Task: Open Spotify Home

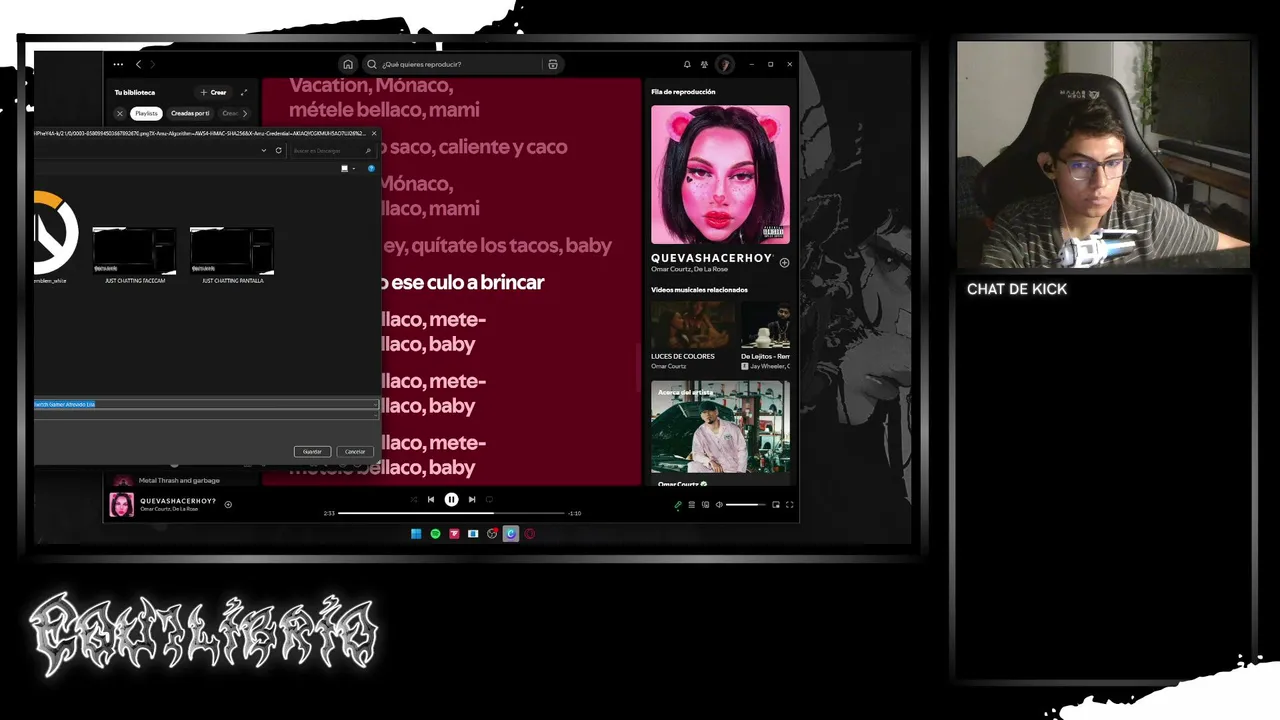Action: coord(347,64)
